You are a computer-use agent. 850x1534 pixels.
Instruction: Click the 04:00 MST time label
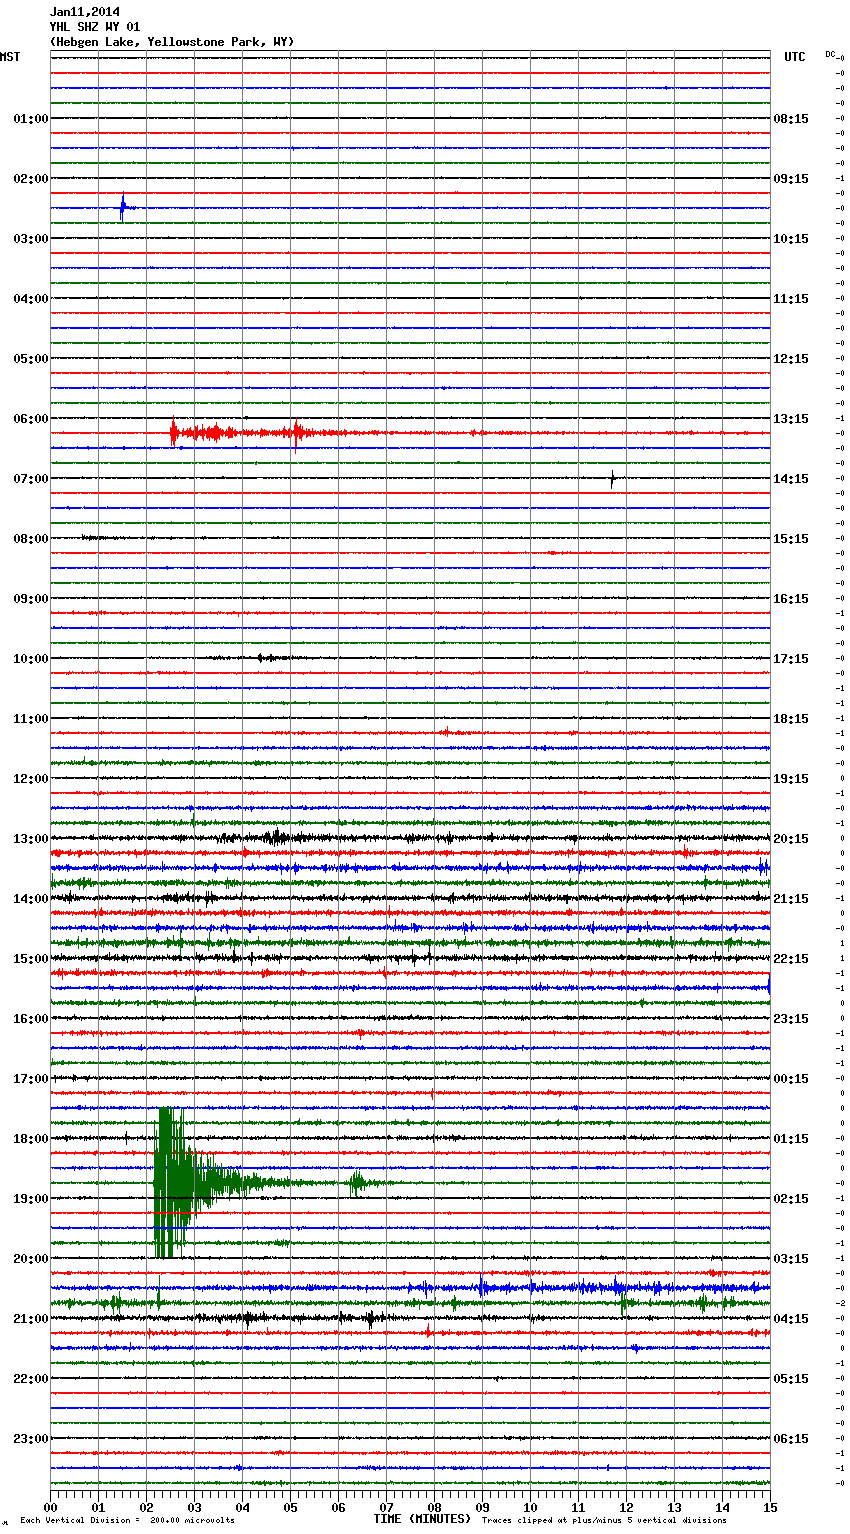tap(31, 299)
